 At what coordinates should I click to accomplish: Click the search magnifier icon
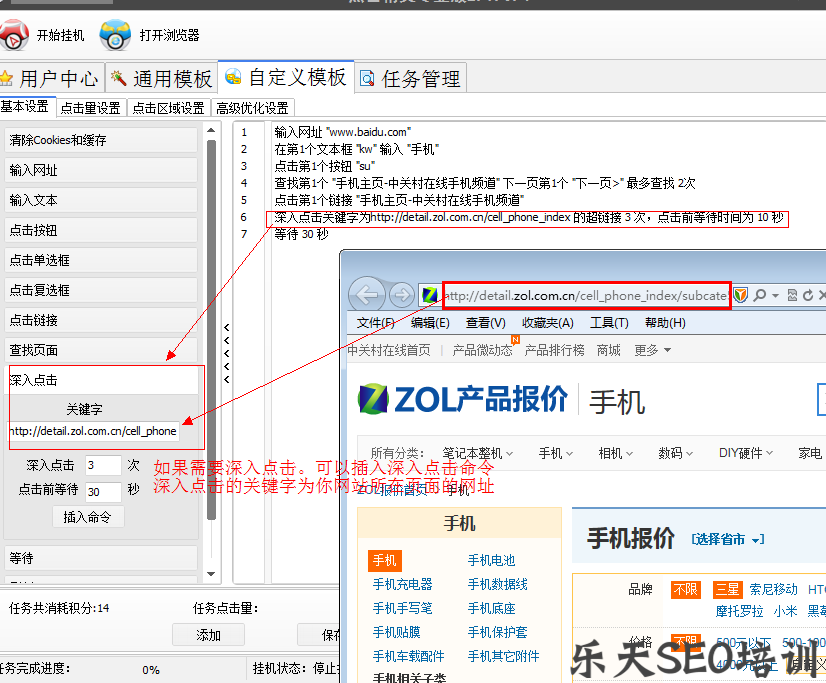tap(762, 294)
